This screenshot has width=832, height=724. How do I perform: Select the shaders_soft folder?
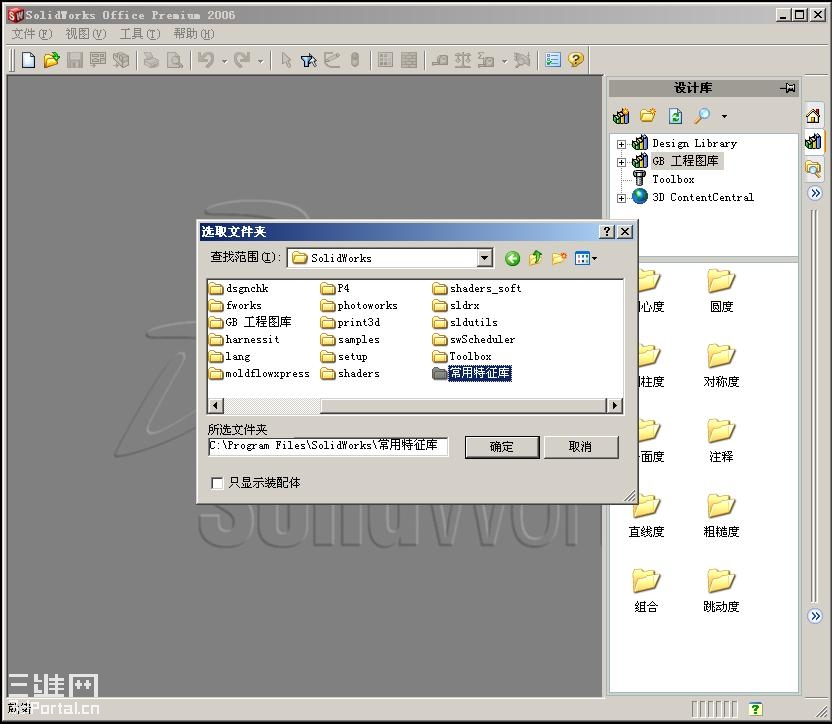[477, 288]
